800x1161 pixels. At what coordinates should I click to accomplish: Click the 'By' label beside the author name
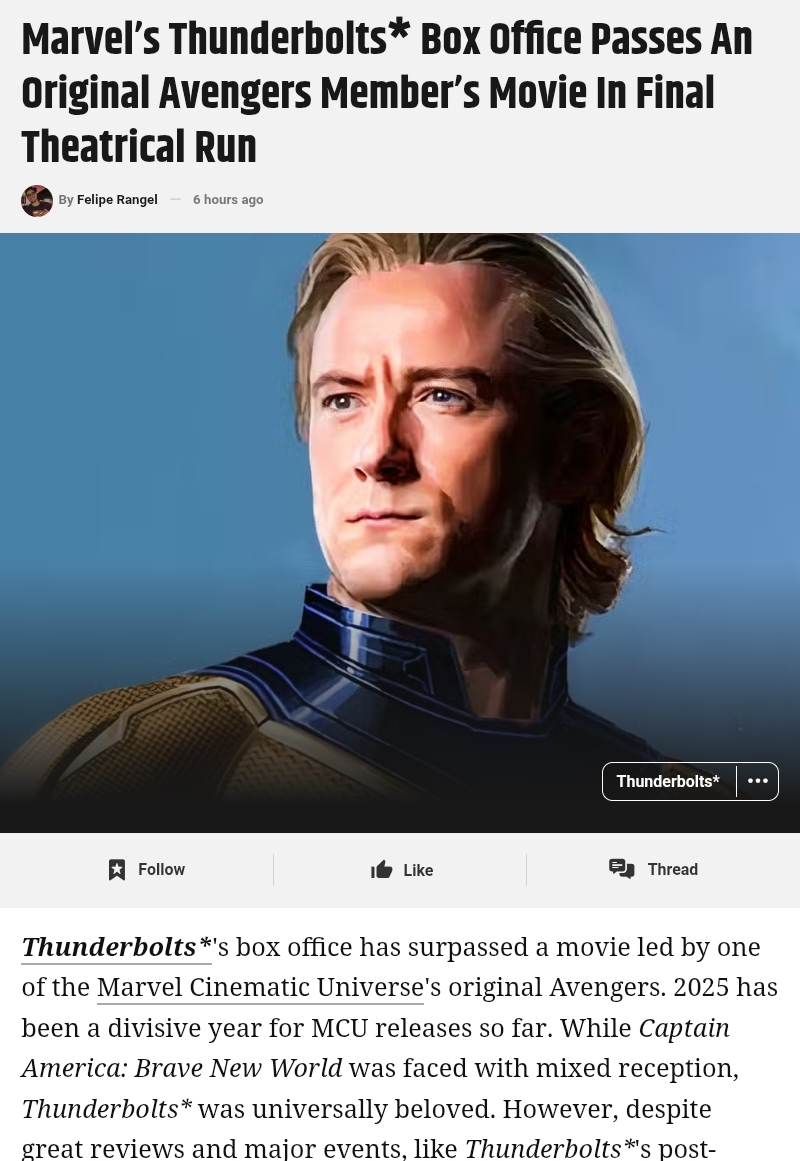66,199
